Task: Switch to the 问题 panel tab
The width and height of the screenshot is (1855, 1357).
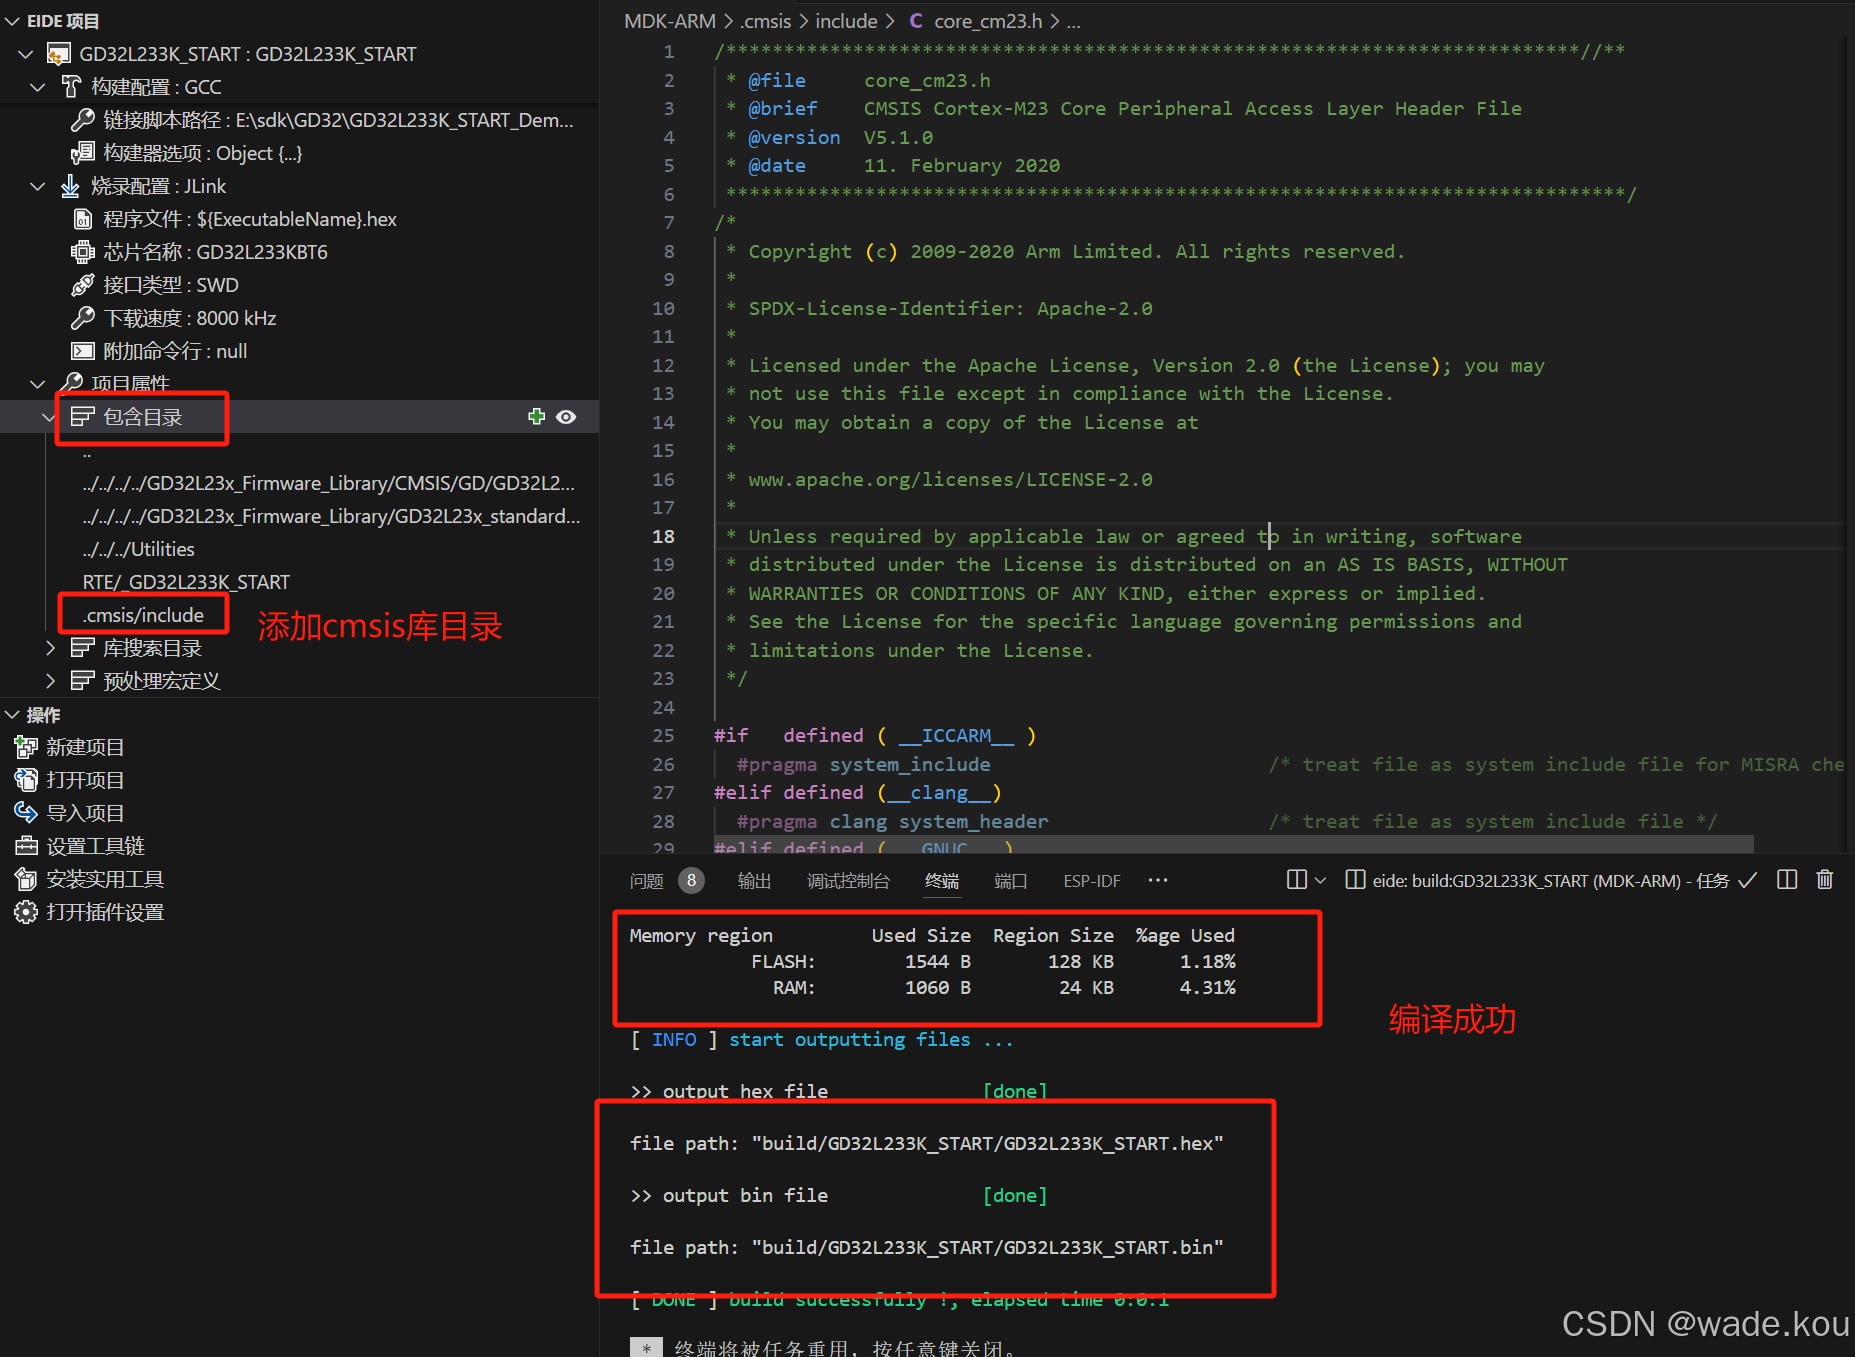Action: tap(647, 881)
